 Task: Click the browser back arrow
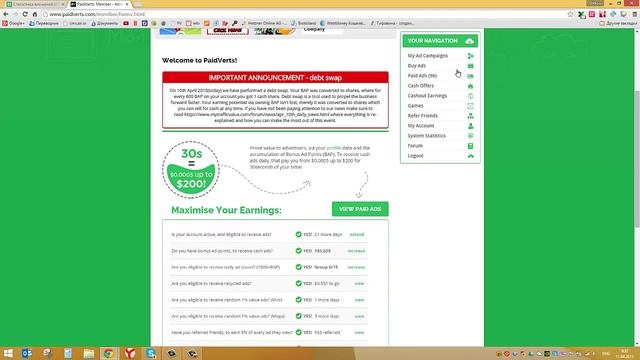click(6, 14)
